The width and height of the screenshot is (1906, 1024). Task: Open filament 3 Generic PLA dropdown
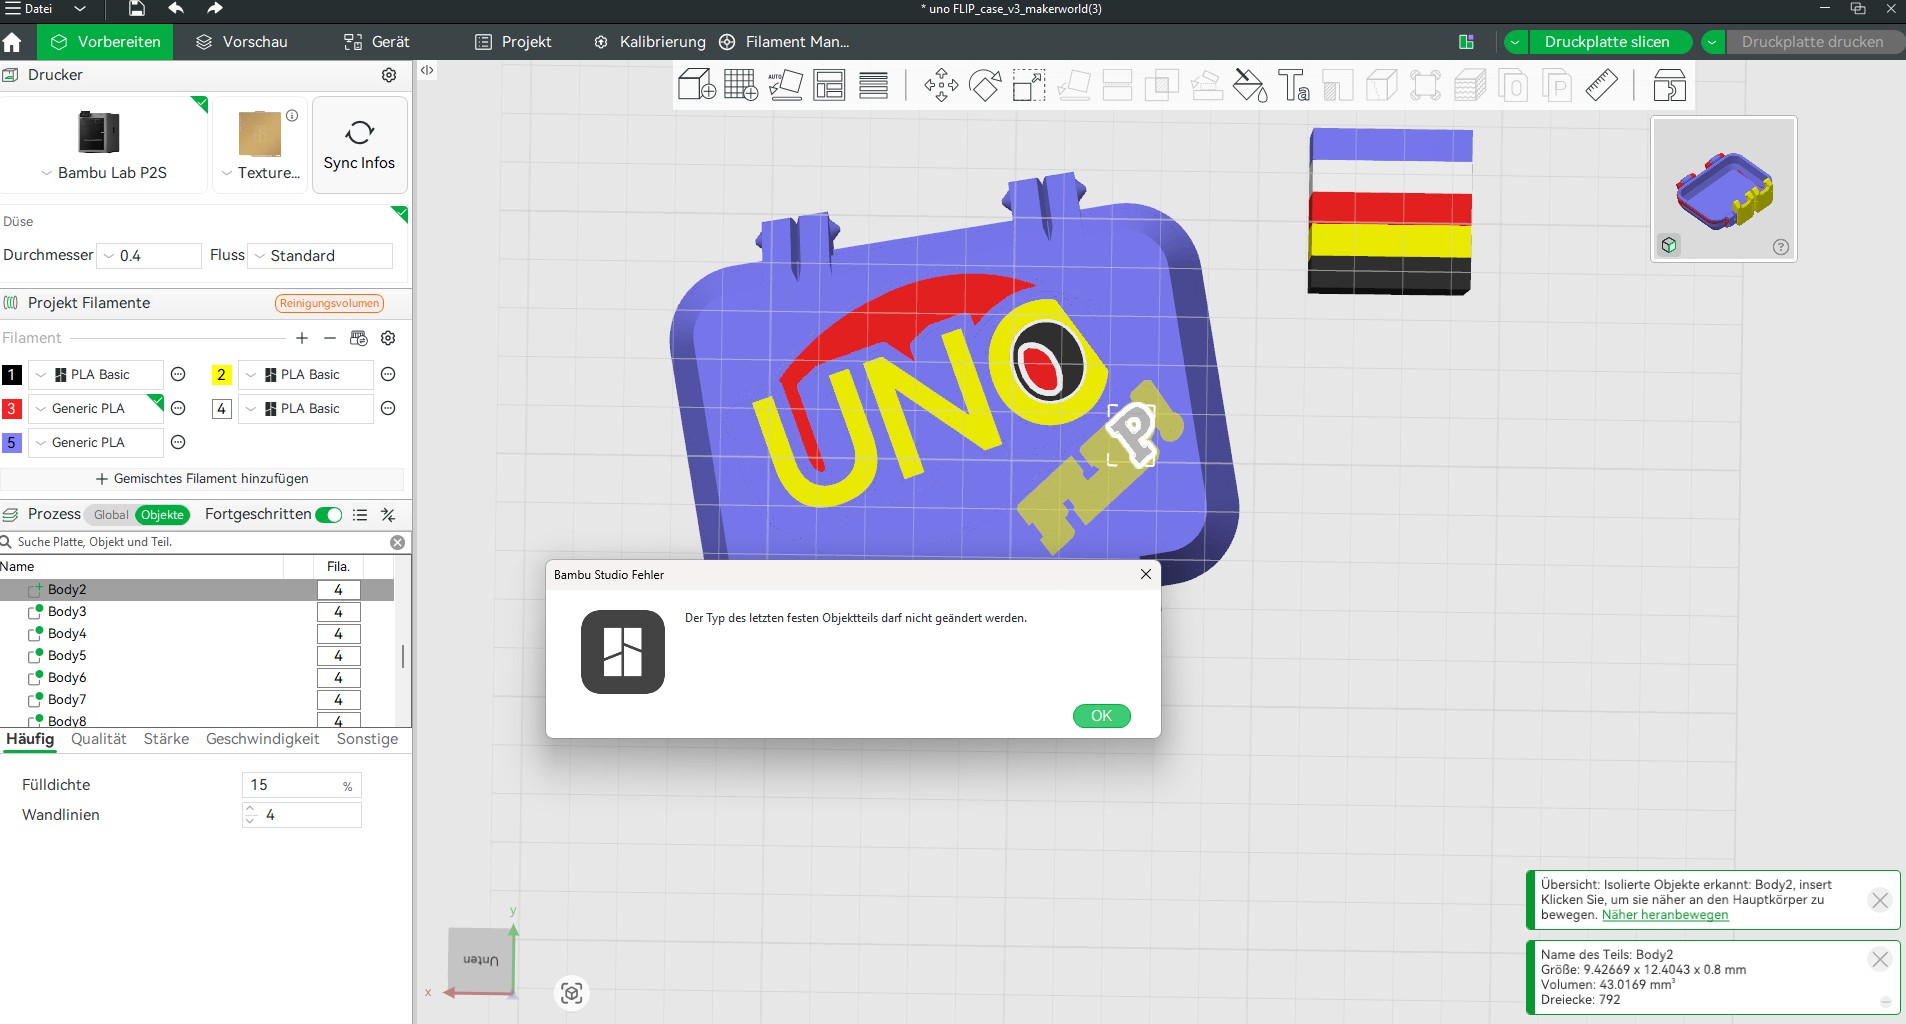[96, 408]
